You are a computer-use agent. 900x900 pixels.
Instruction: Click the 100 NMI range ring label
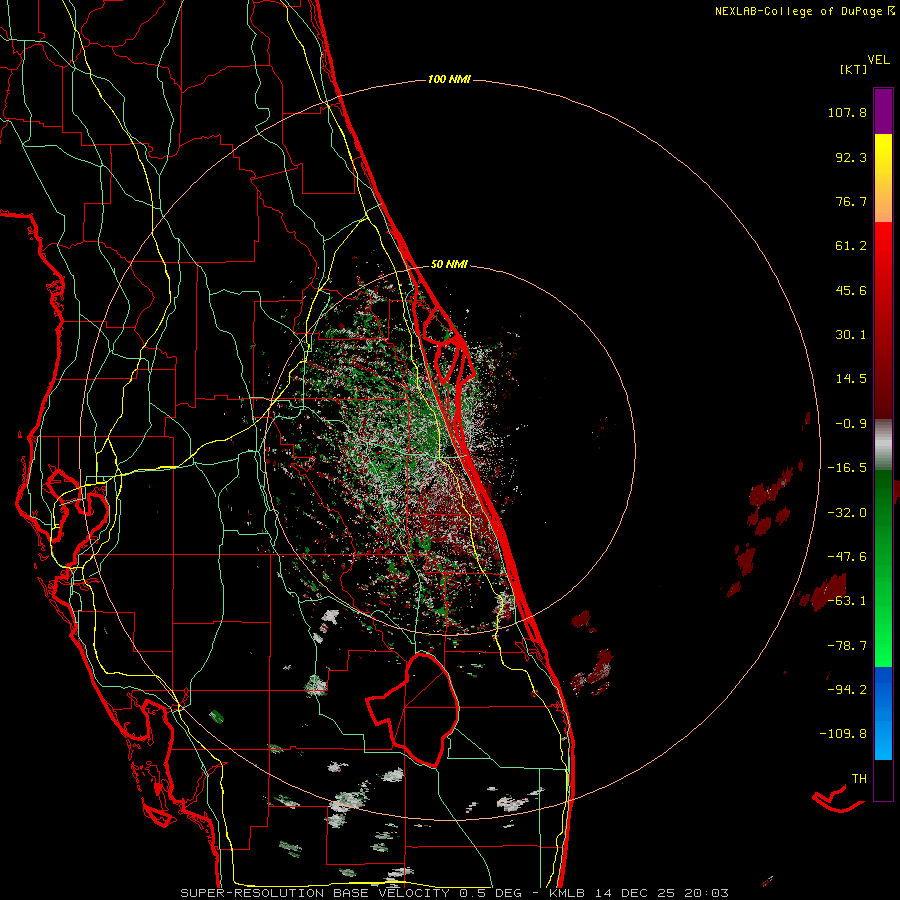(x=448, y=79)
